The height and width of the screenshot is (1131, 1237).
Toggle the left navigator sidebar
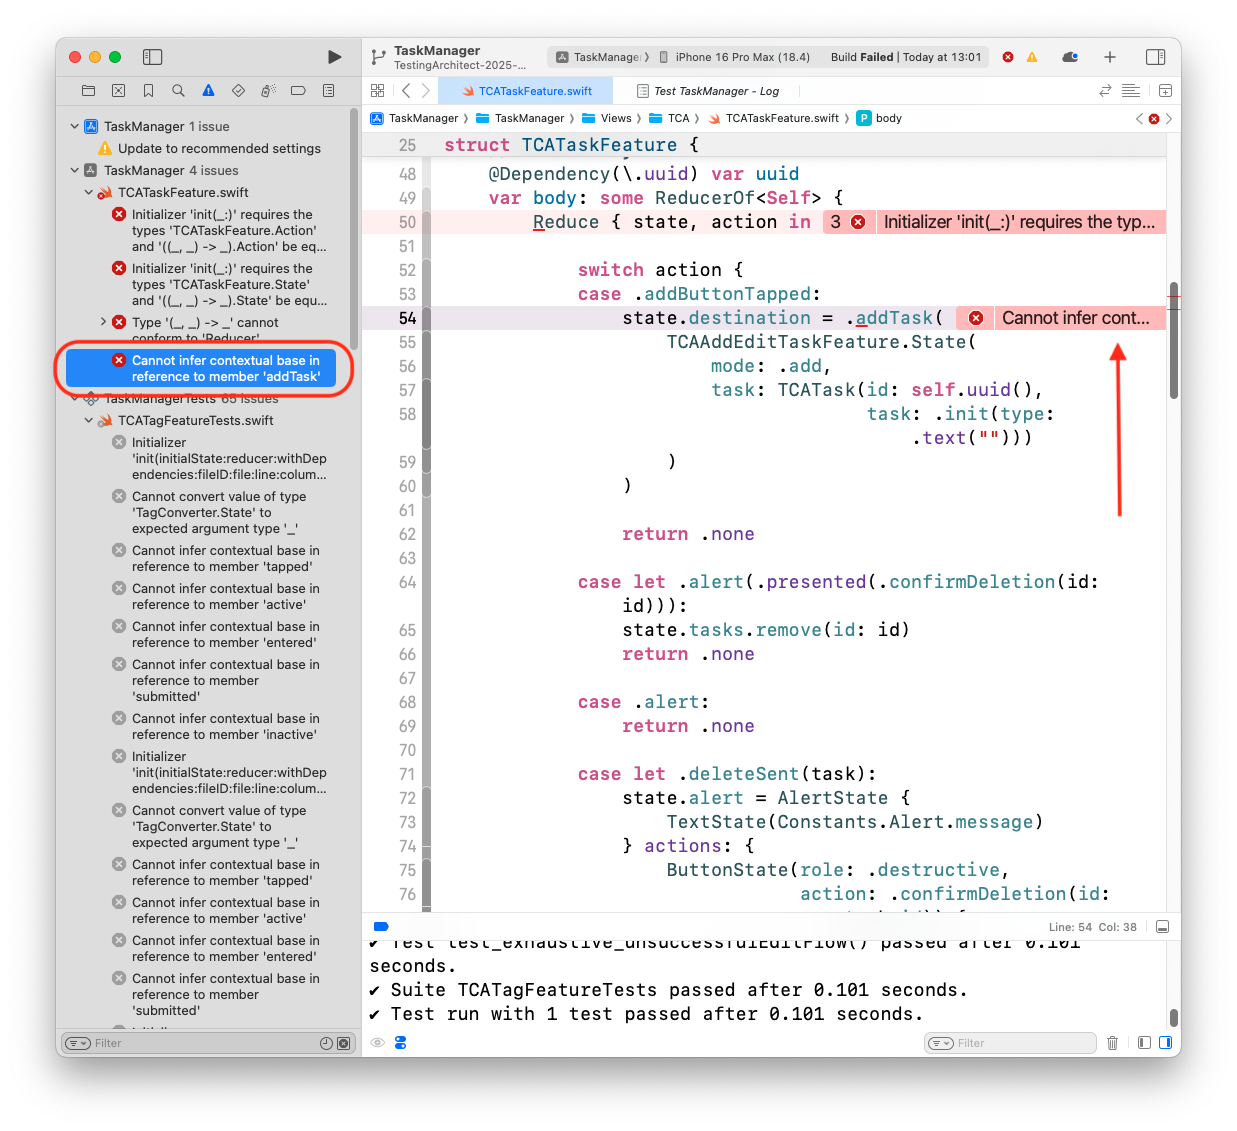pyautogui.click(x=152, y=57)
